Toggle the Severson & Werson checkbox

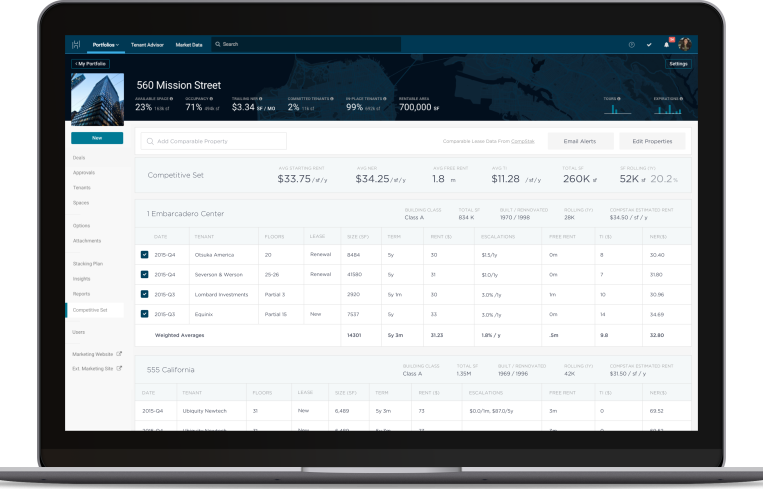click(x=145, y=274)
